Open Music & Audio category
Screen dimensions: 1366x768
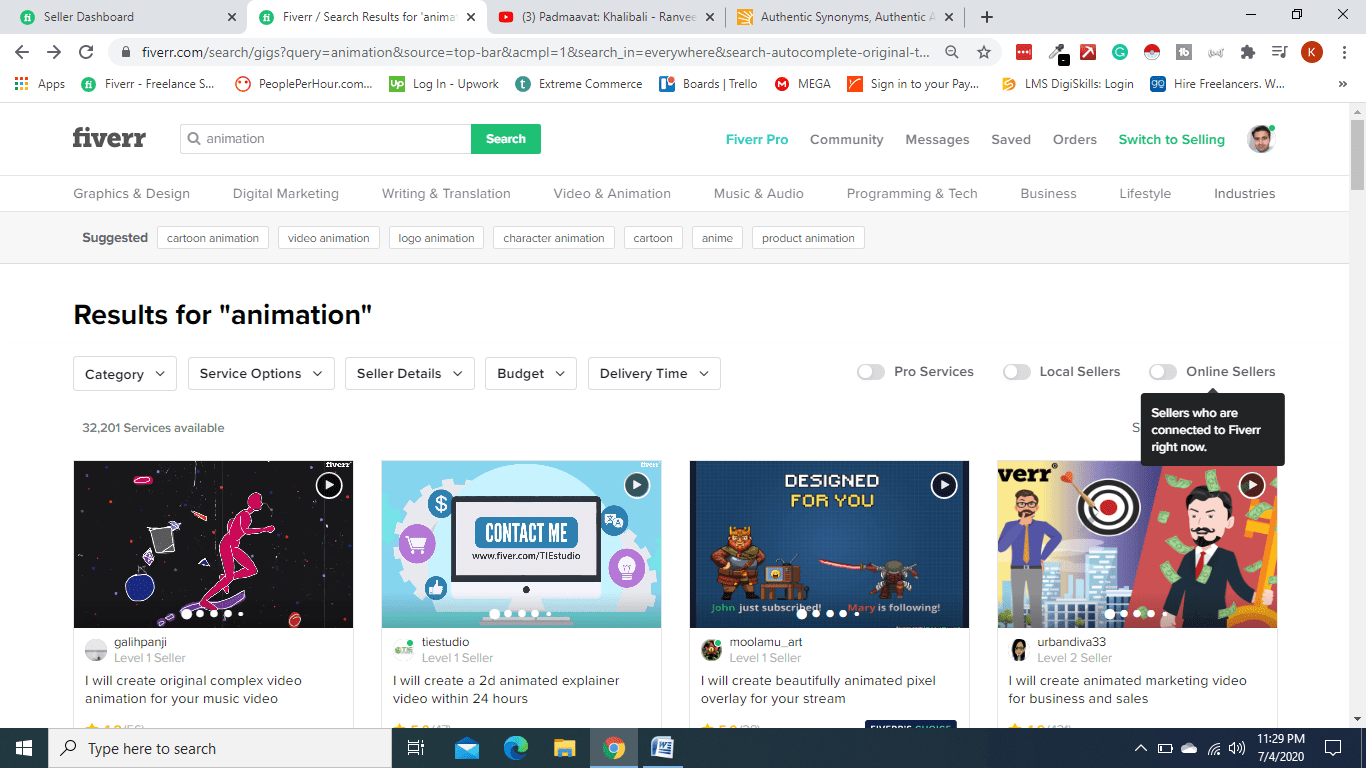coord(759,193)
